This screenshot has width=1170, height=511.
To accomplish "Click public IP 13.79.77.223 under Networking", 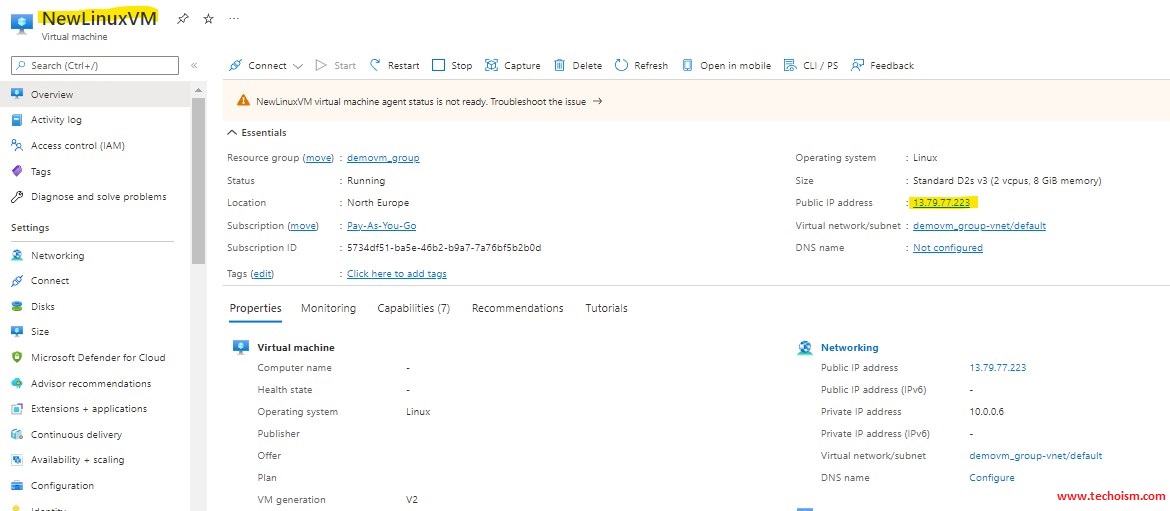I will click(998, 368).
